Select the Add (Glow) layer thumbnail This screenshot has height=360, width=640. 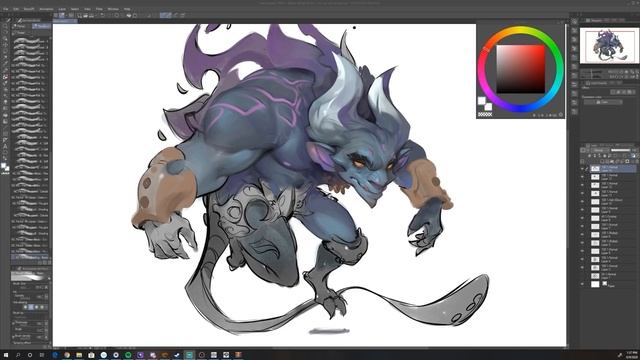pos(595,202)
